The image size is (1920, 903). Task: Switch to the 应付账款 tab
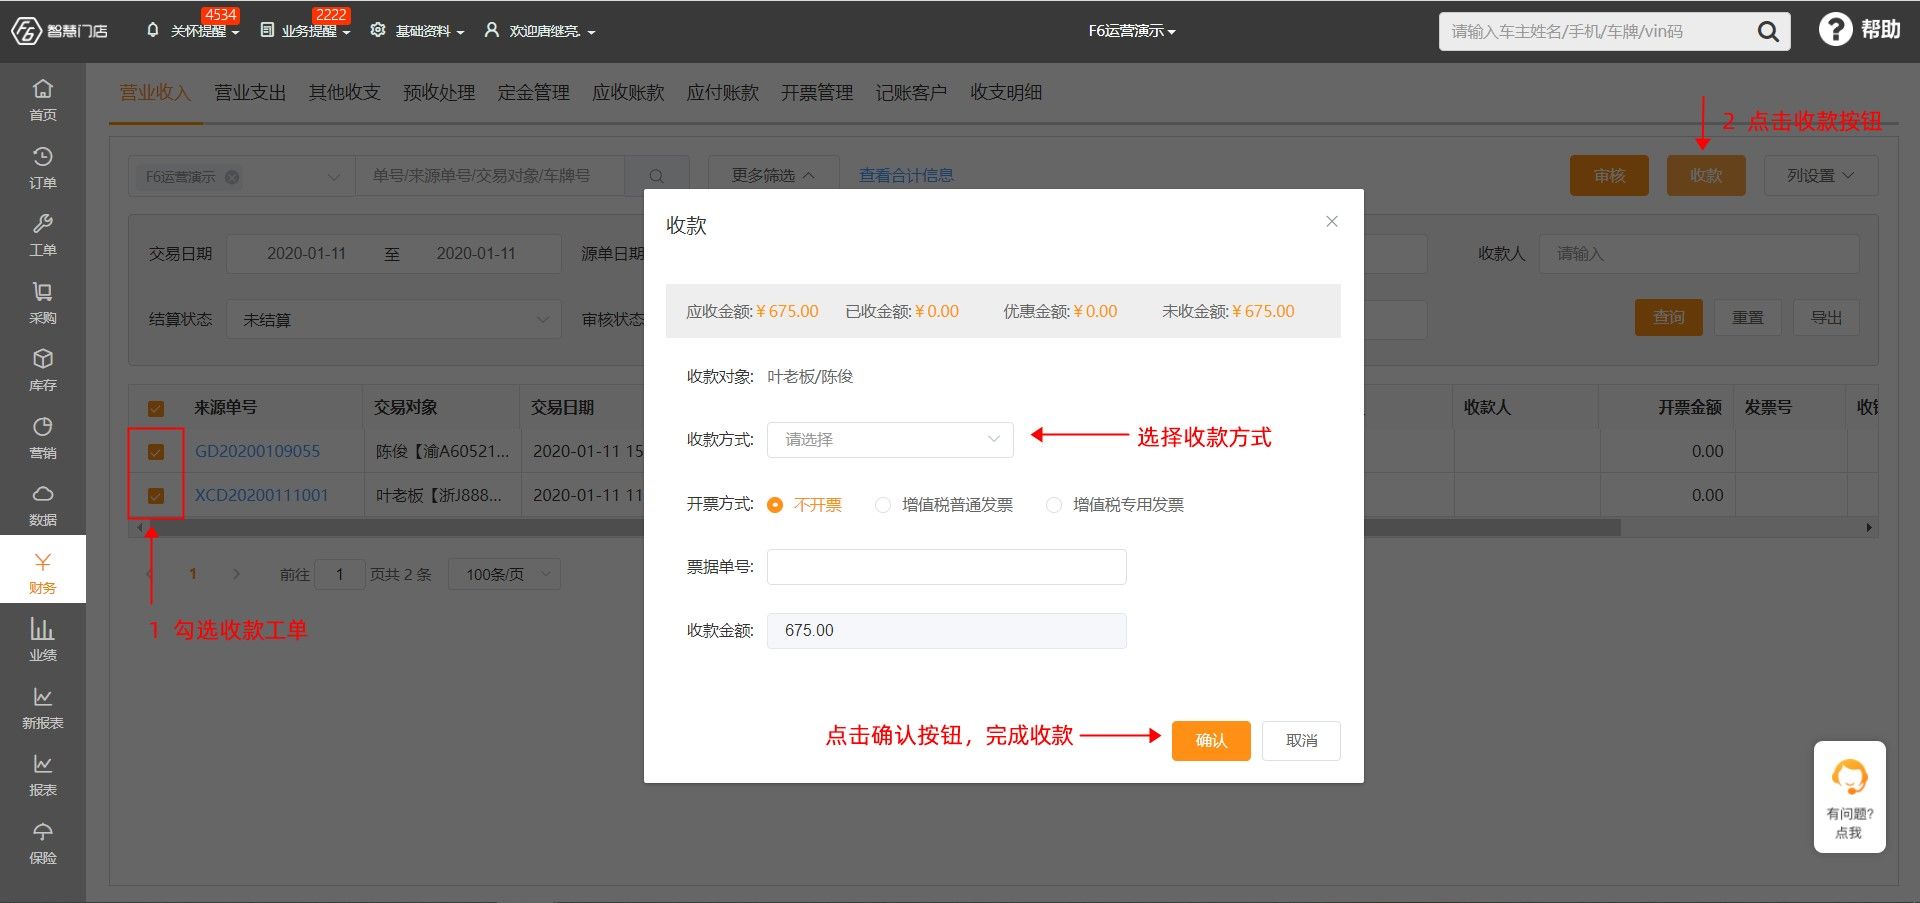[x=722, y=92]
